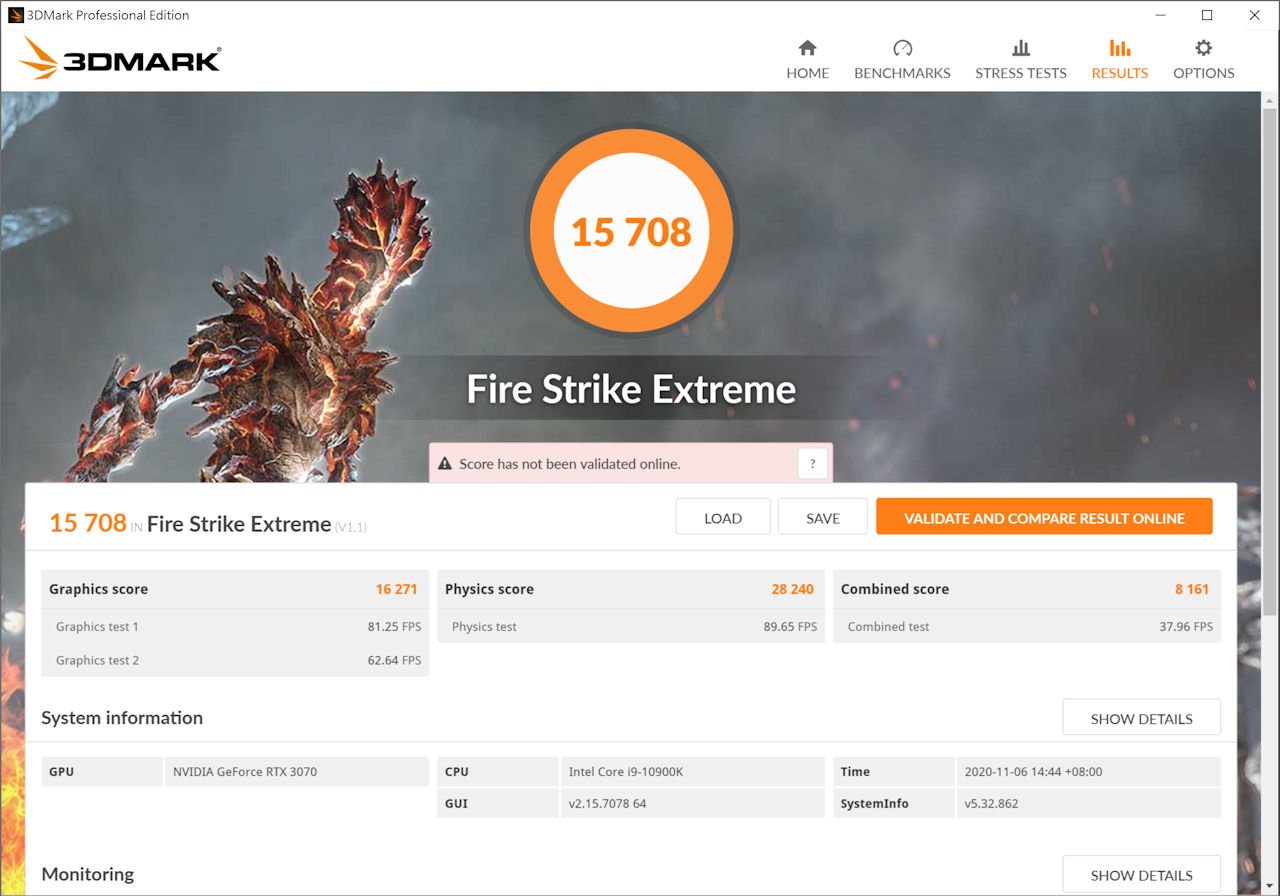Click the Combined test row

pyautogui.click(x=1027, y=626)
